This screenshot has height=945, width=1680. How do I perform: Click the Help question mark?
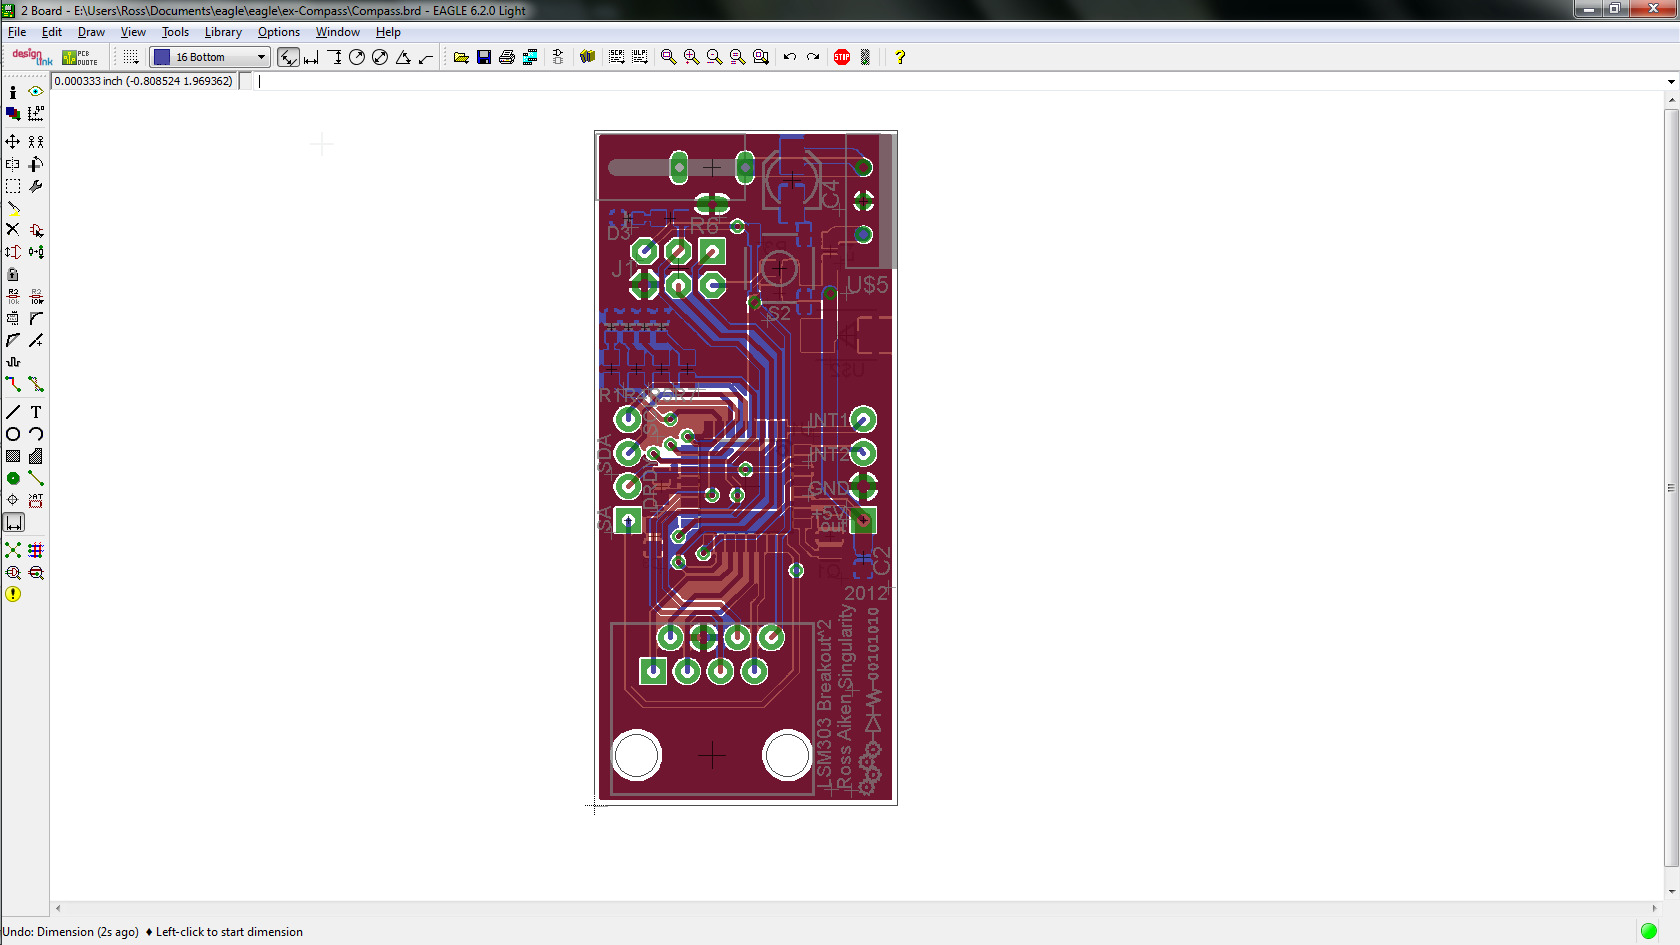tap(899, 57)
